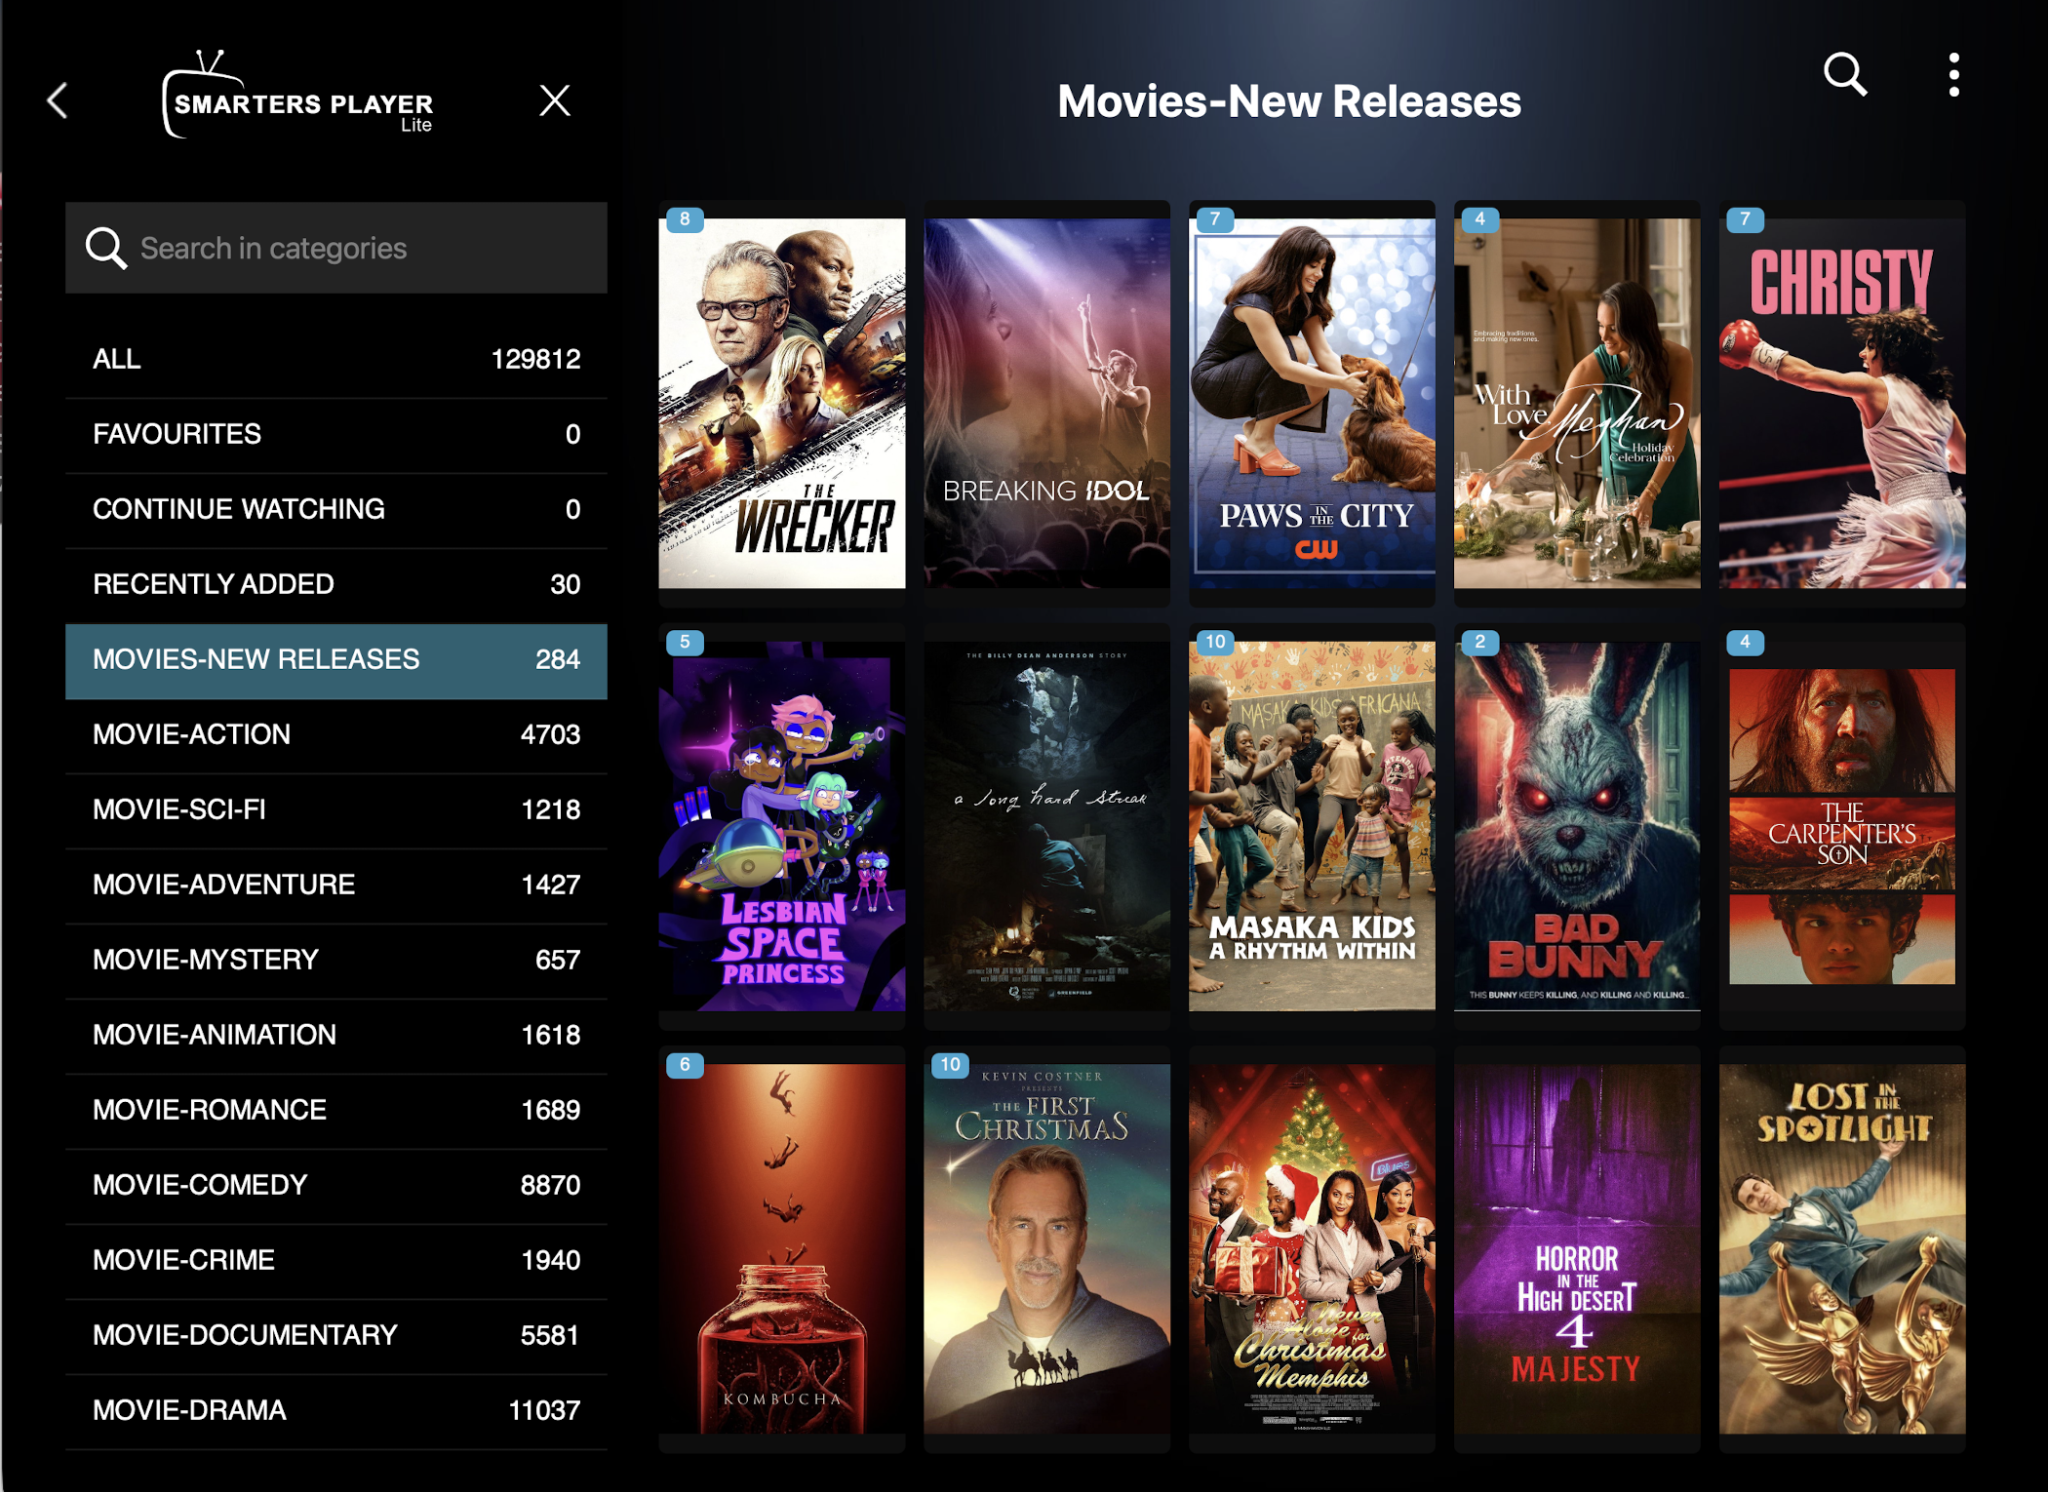
Task: Close the categories sidebar with the X icon
Action: click(x=555, y=100)
